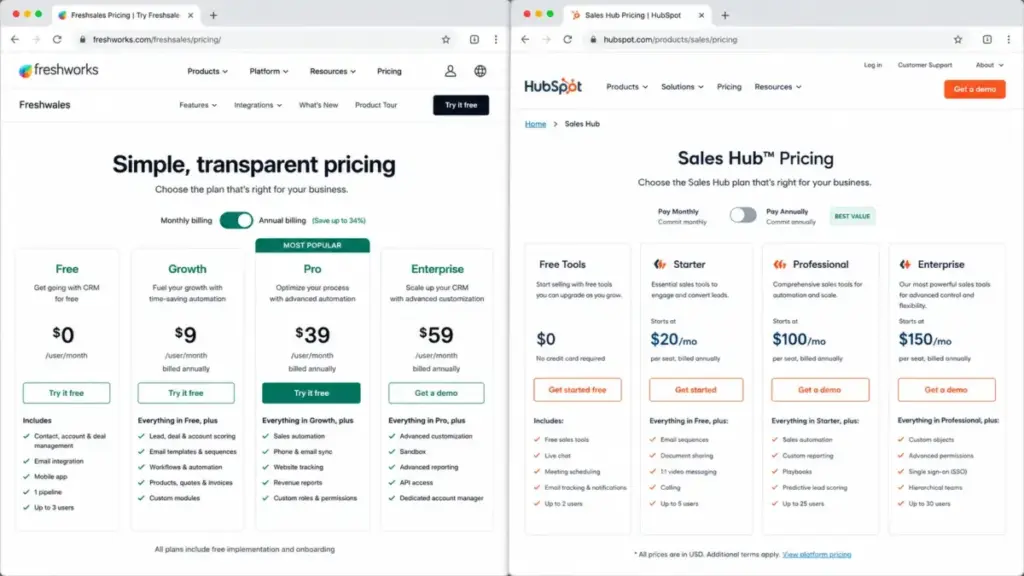1024x576 pixels.
Task: Close the Freshsales Pricing tab
Action: 191,15
